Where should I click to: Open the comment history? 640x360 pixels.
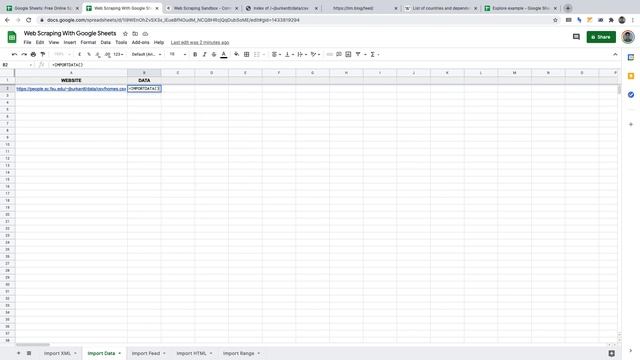(576, 37)
